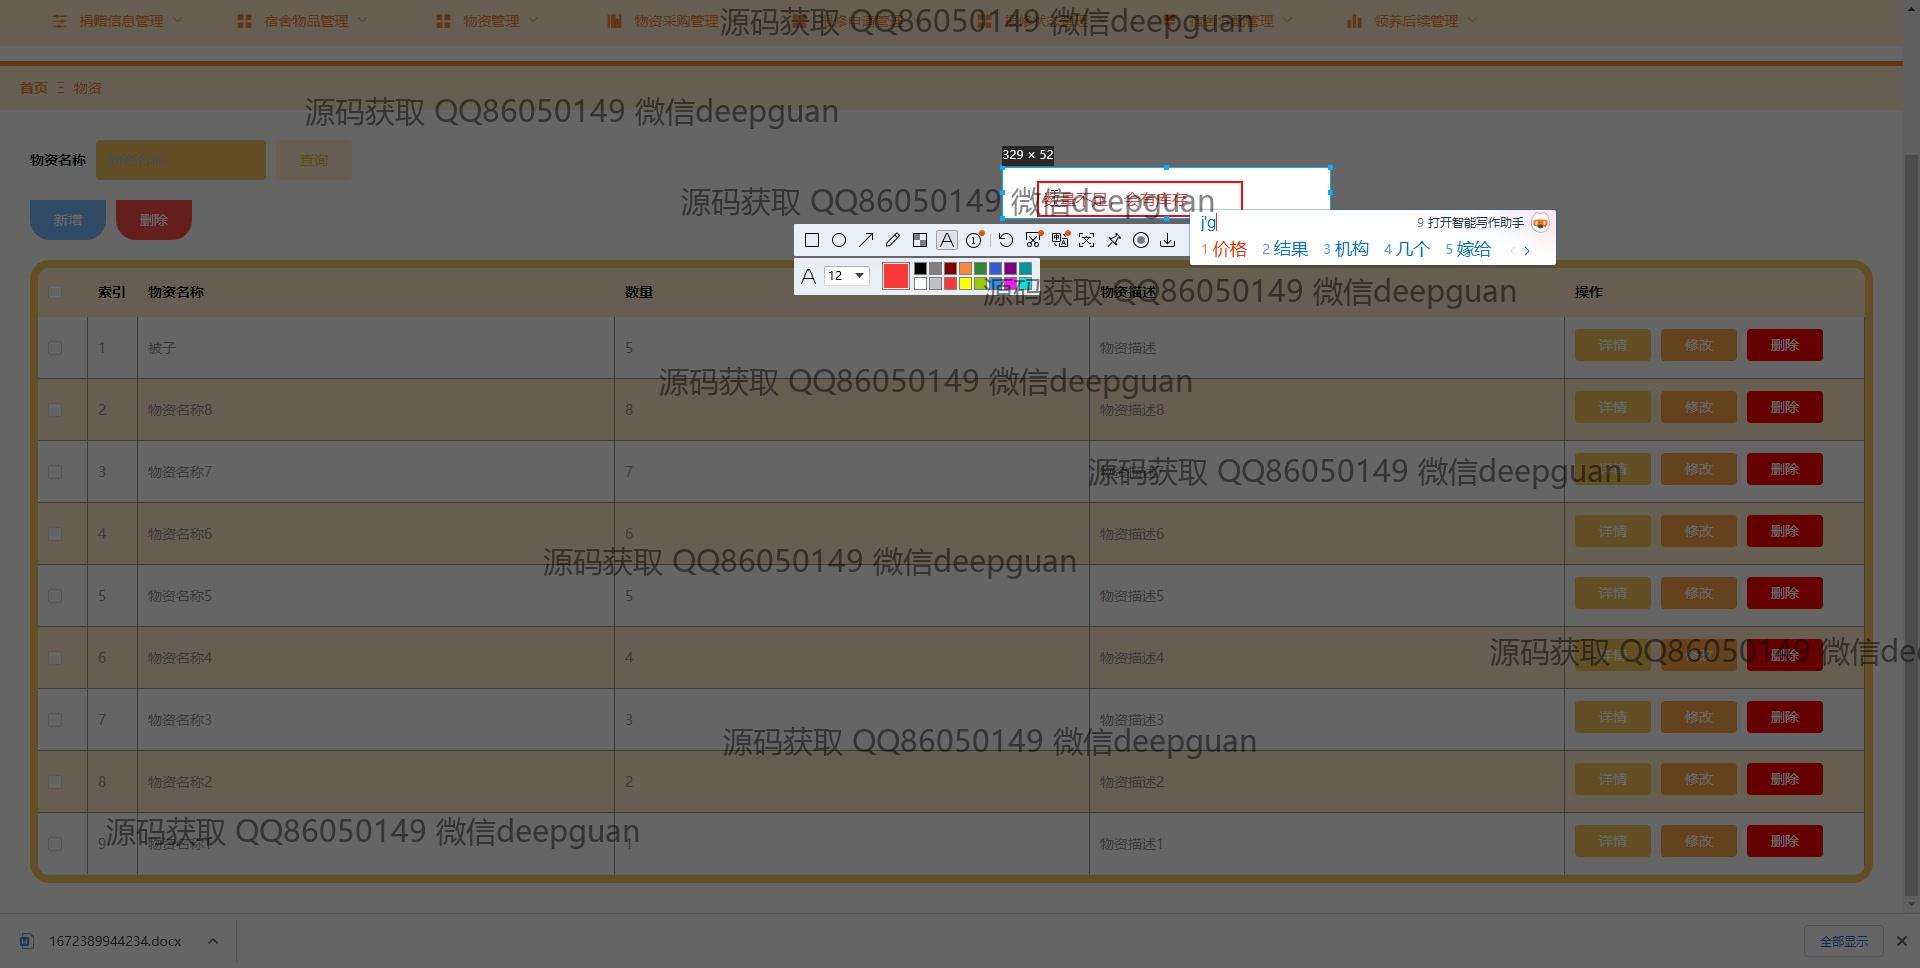Image resolution: width=1920 pixels, height=968 pixels.
Task: Click 修改 for the 物资名称5 row
Action: [1699, 593]
